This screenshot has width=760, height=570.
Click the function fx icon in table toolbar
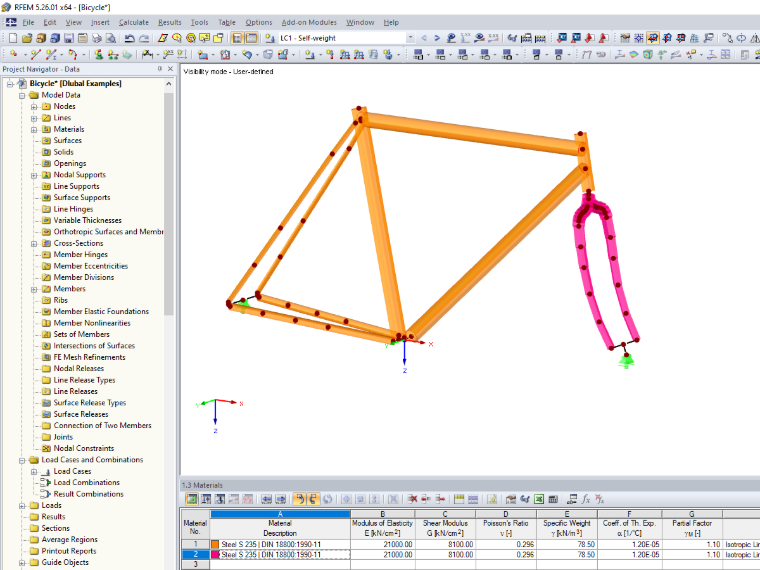tap(586, 499)
